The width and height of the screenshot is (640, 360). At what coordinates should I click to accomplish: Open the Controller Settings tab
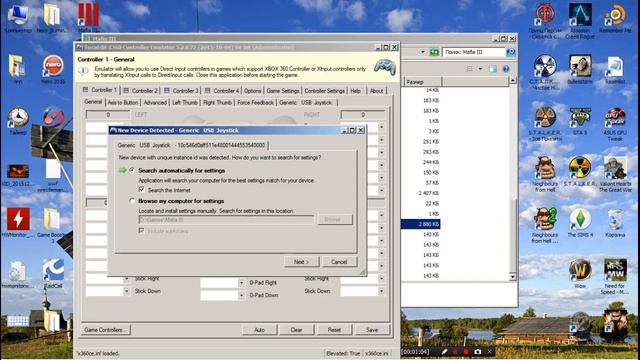click(324, 91)
